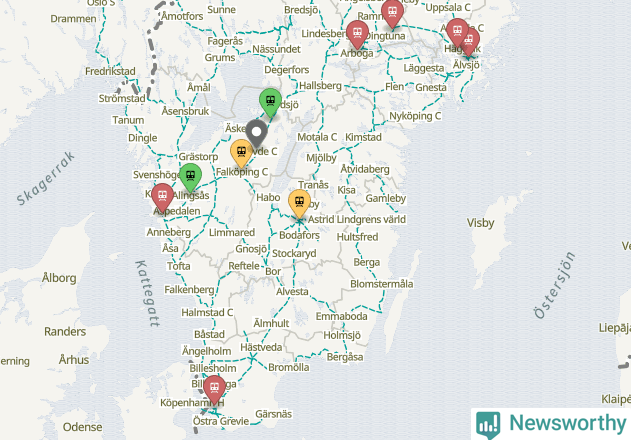Viewport: 631px width, 440px height.
Task: Click the red train marker near Köpenhamn H
Action: click(x=214, y=389)
